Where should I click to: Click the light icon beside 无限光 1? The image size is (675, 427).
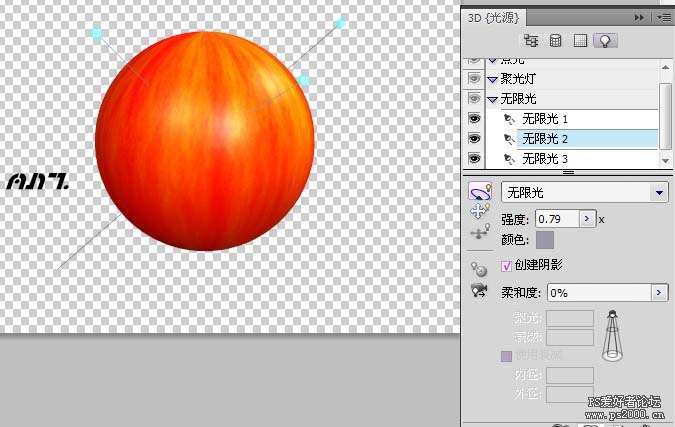pos(509,119)
